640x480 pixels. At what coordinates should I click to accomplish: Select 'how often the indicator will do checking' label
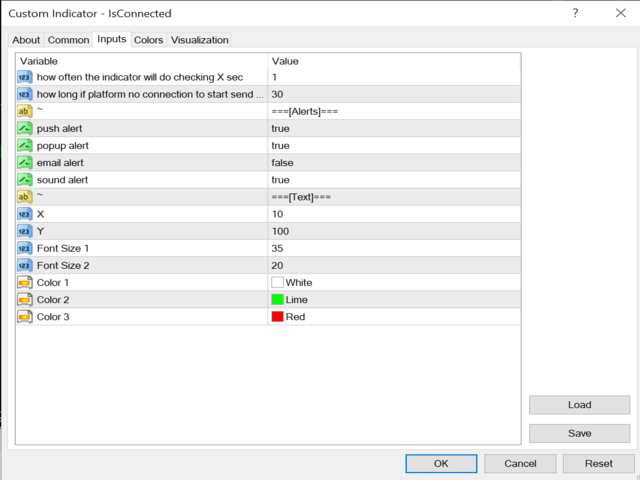coord(140,77)
